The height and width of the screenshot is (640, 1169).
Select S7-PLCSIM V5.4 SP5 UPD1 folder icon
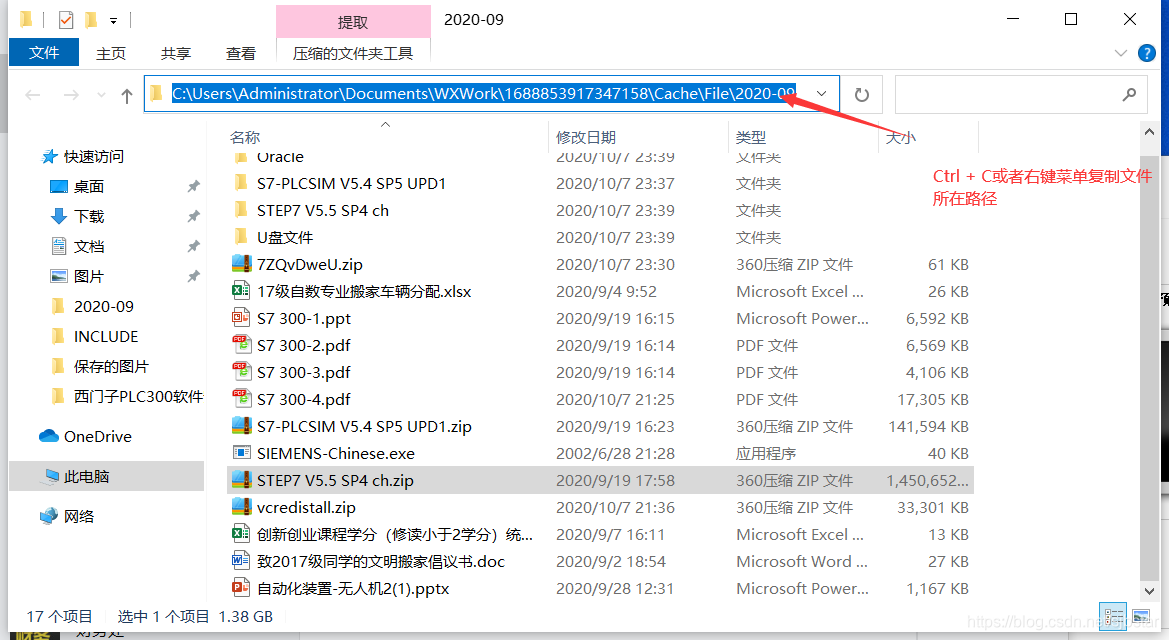click(241, 183)
